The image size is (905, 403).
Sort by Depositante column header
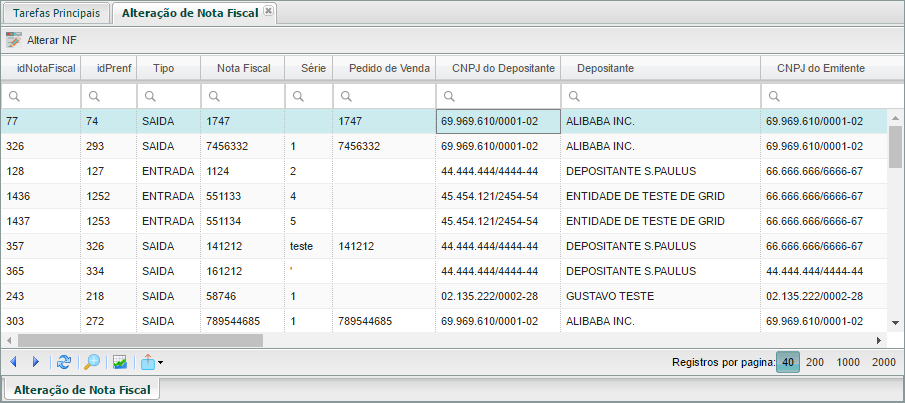coord(660,68)
